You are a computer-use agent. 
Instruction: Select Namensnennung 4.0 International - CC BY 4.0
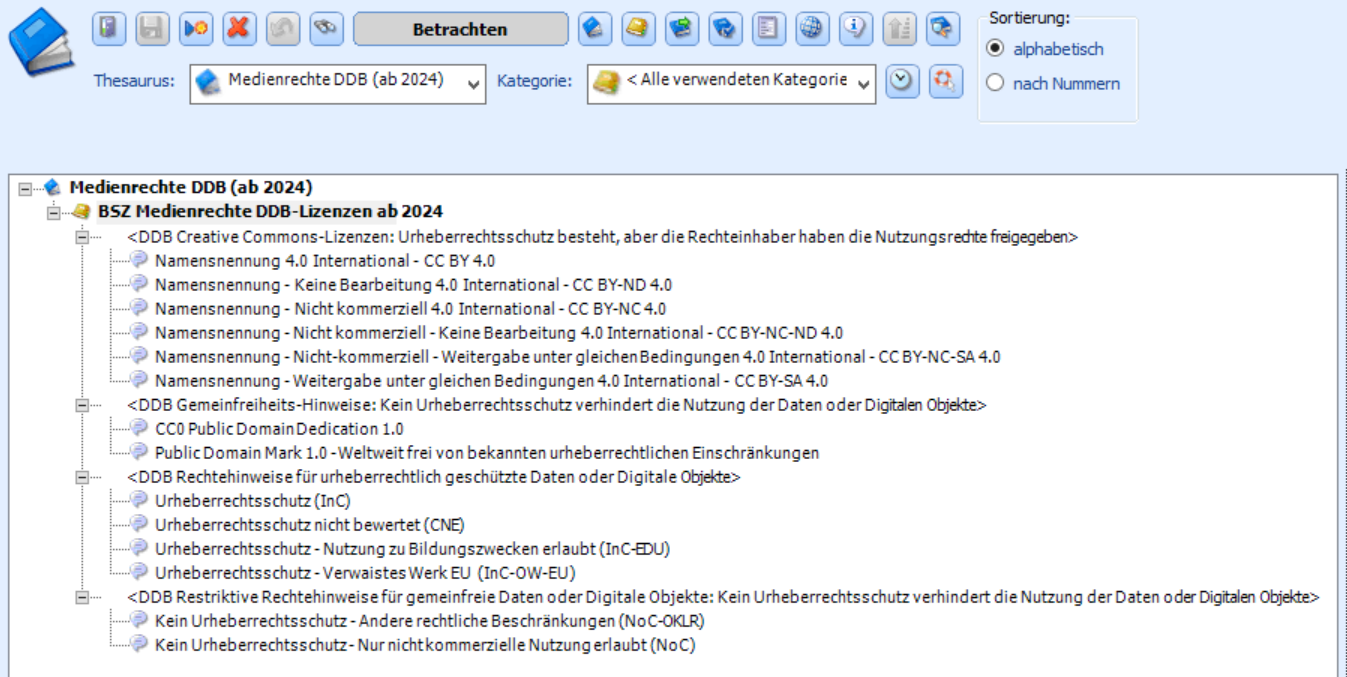pos(325,261)
